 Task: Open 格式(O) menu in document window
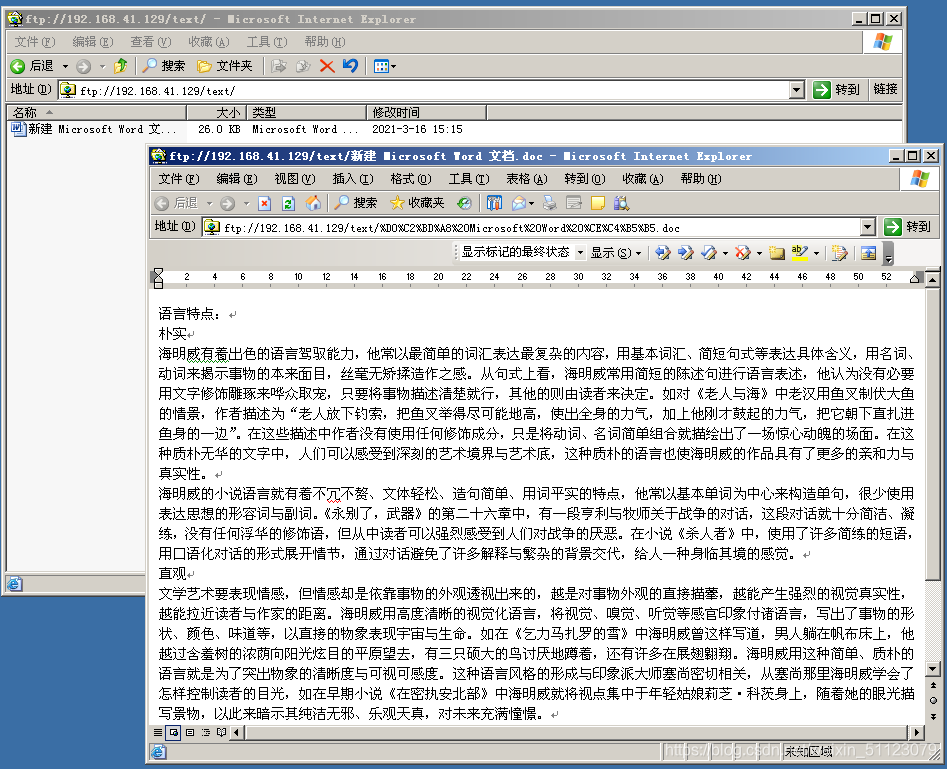[411, 179]
